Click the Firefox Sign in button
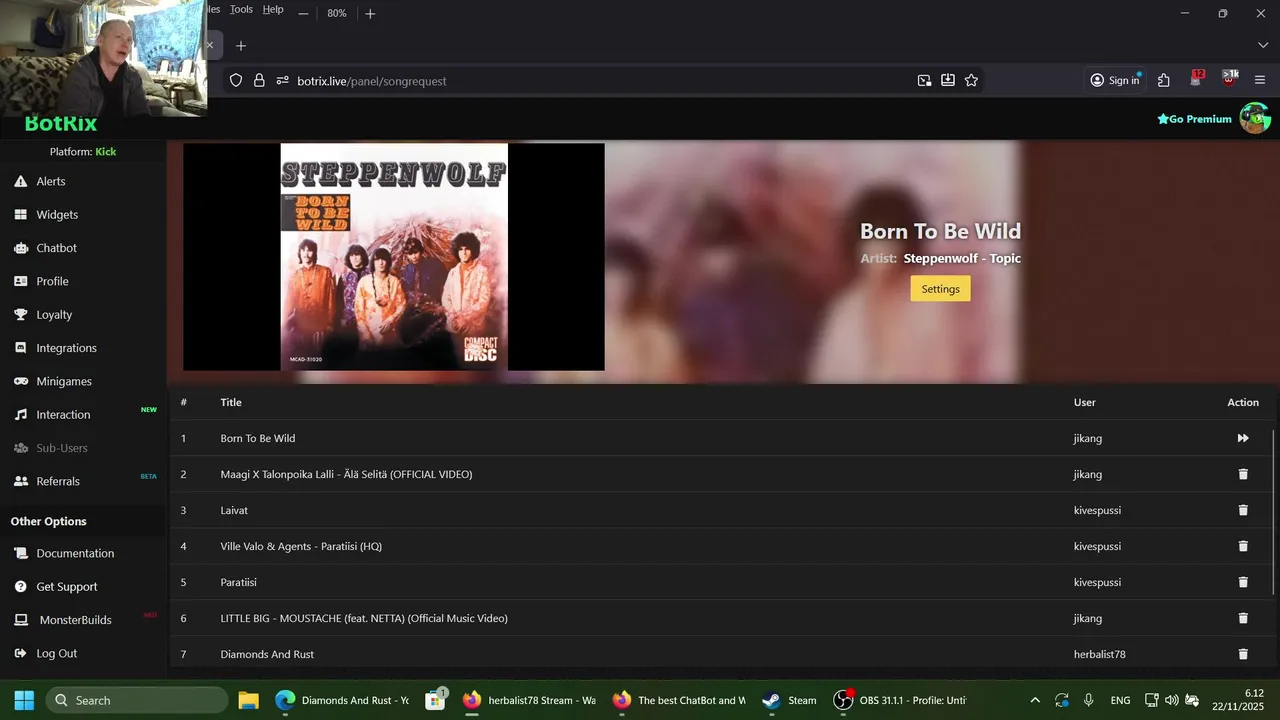The image size is (1280, 720). tap(1115, 80)
